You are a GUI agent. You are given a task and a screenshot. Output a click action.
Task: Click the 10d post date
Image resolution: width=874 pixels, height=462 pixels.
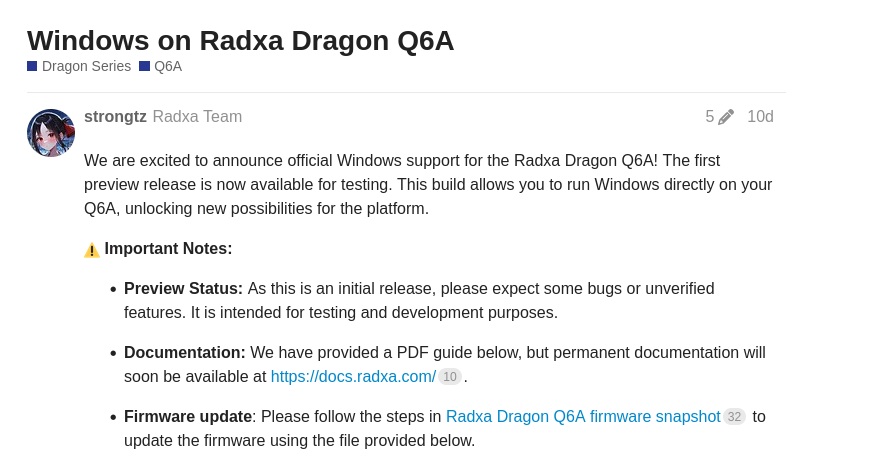[x=760, y=117]
